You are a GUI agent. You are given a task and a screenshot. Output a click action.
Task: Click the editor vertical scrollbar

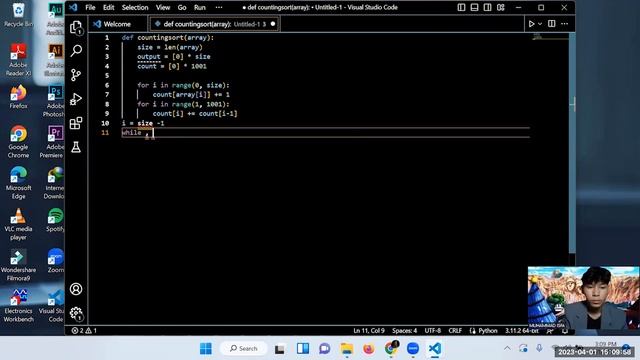(x=572, y=143)
